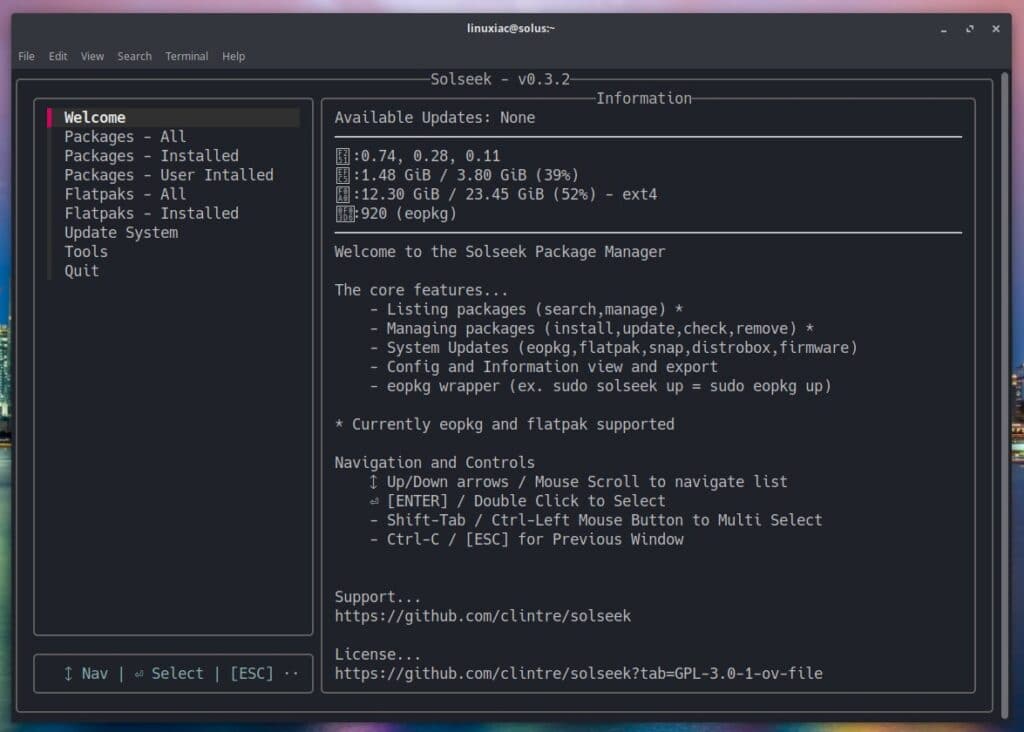Image resolution: width=1024 pixels, height=732 pixels.
Task: Open the Solseek support GitHub link
Action: (x=484, y=615)
